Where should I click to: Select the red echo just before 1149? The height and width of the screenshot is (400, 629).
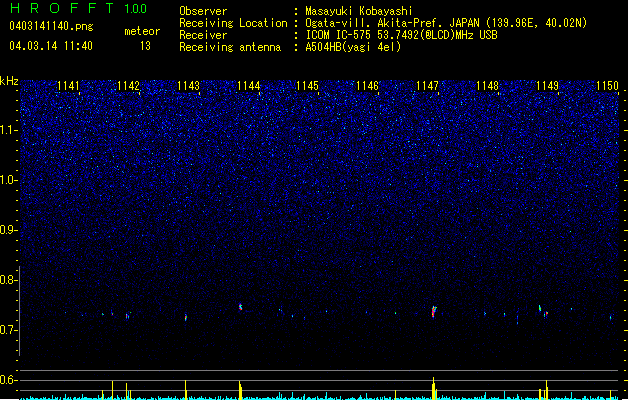[546, 314]
